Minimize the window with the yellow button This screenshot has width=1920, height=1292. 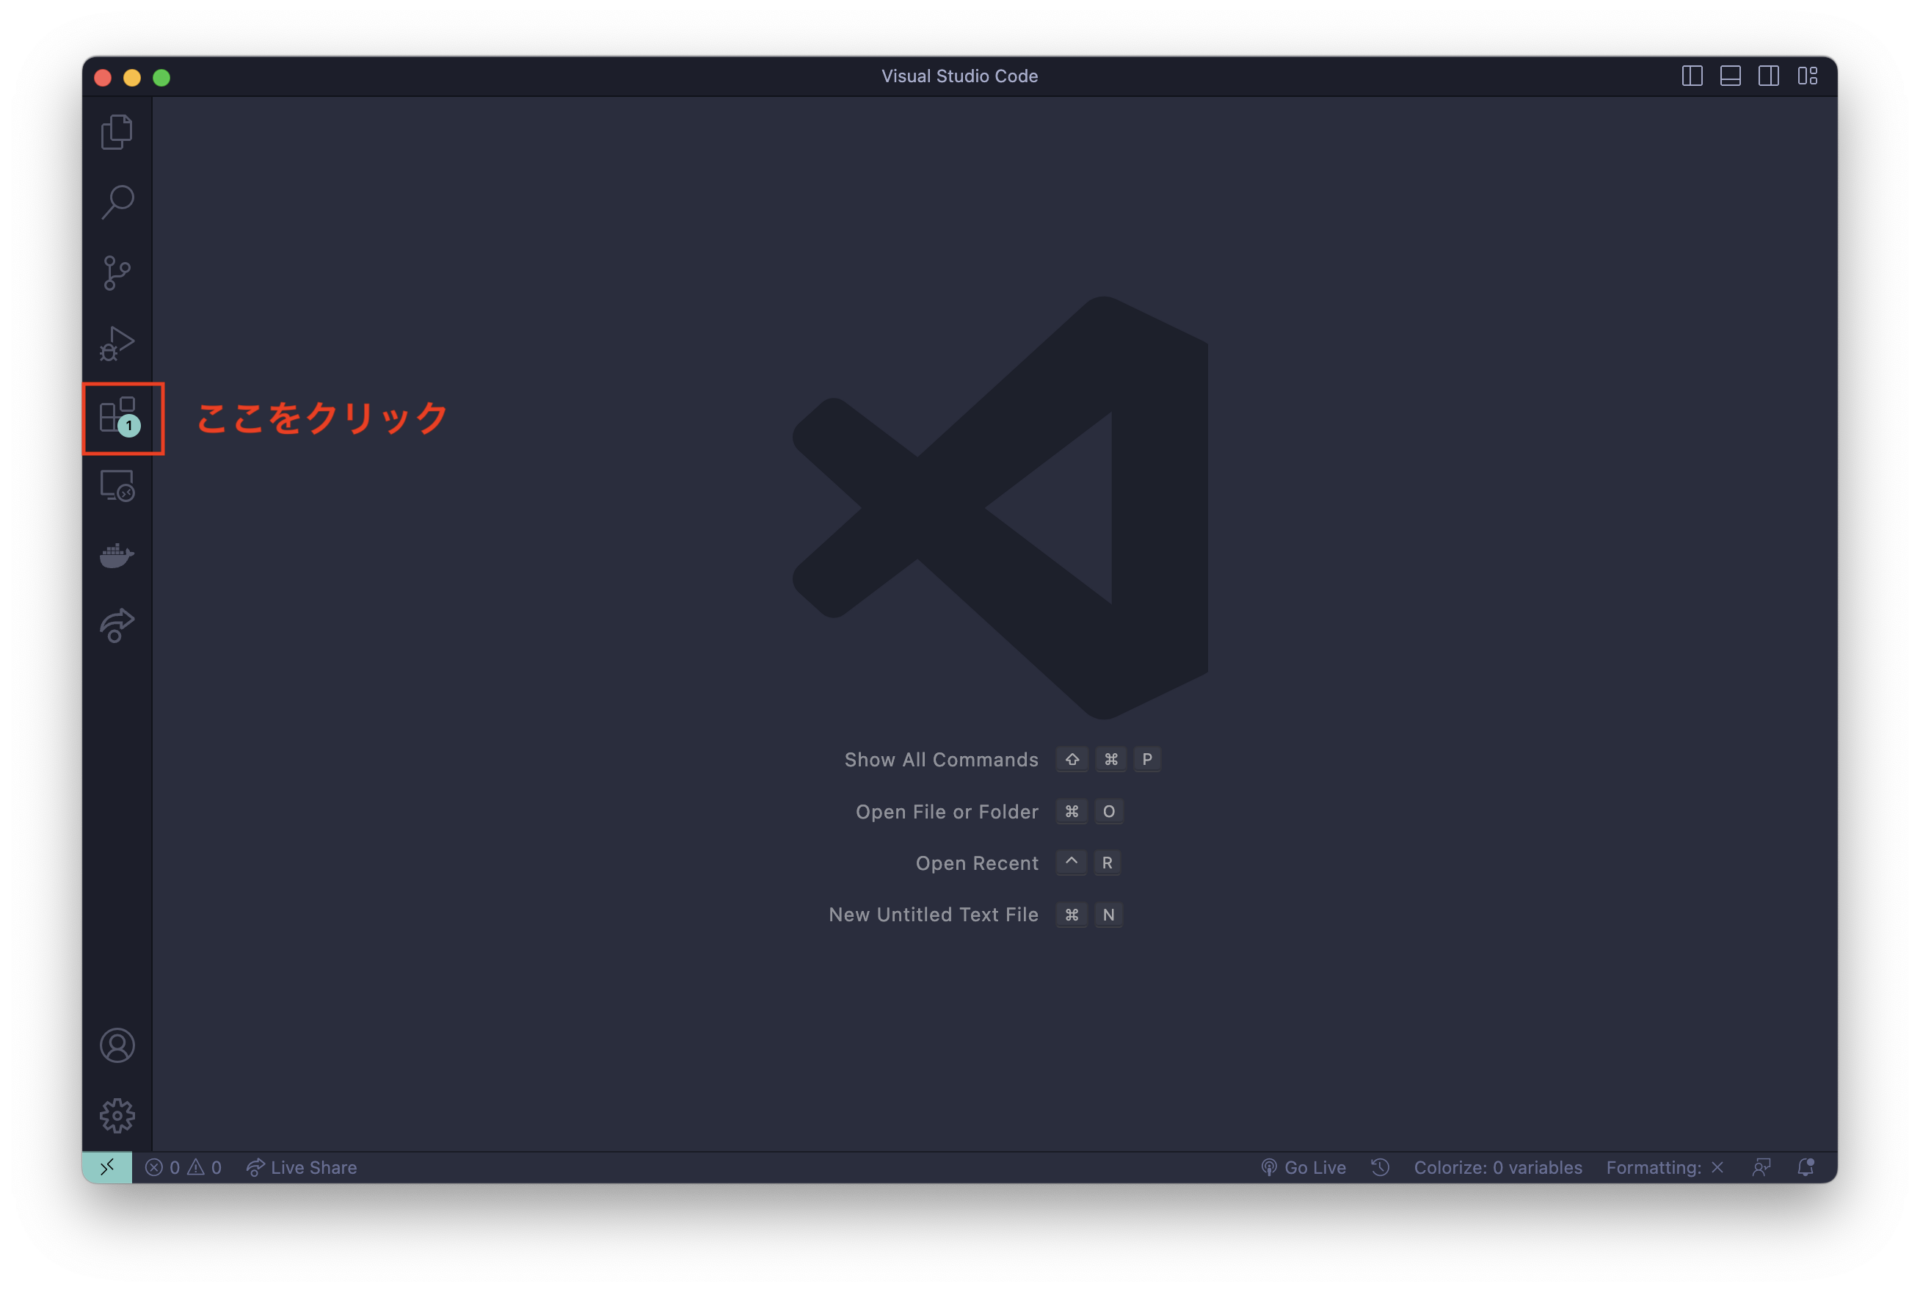(x=132, y=77)
